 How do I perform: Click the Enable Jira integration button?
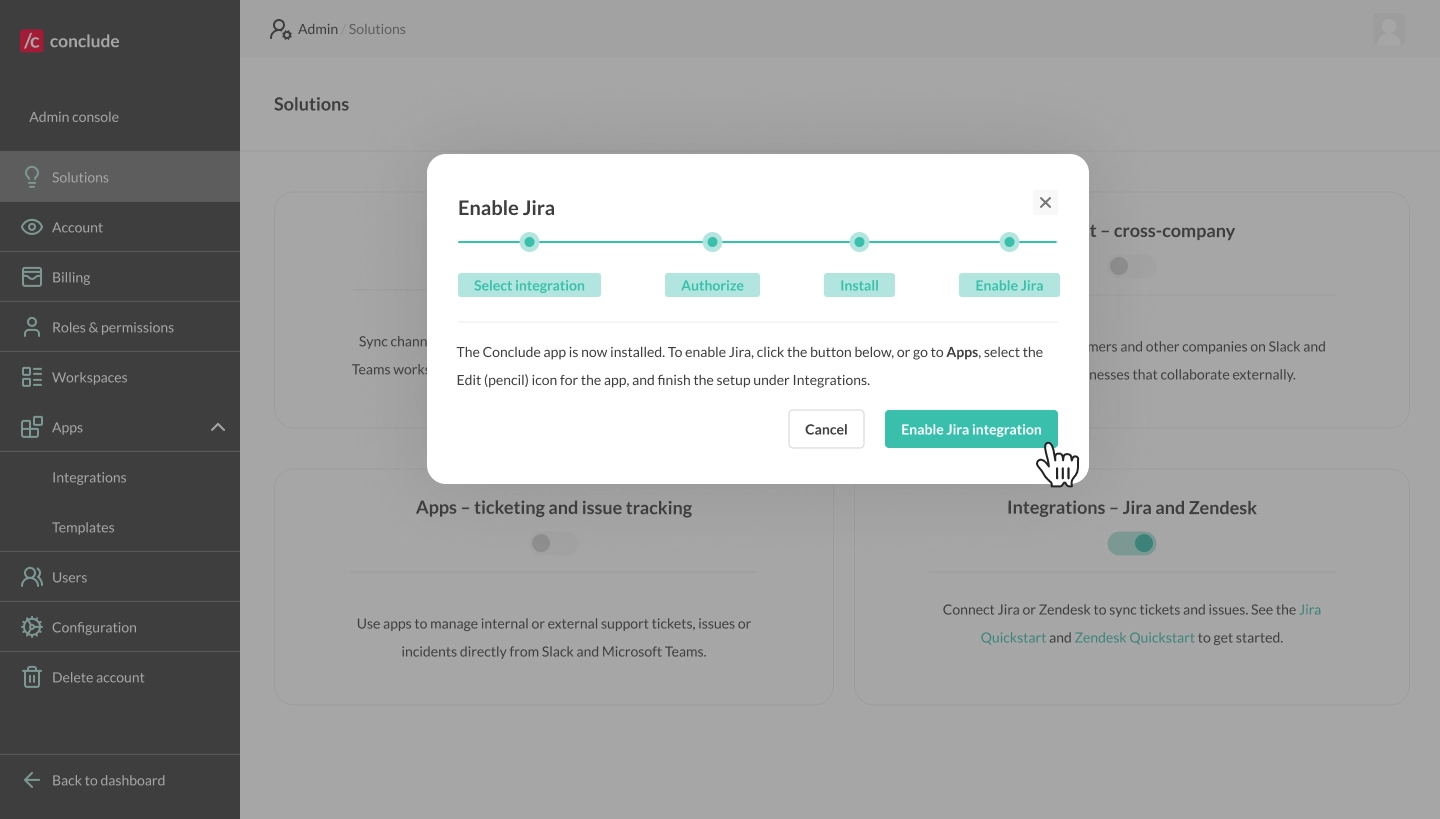pos(971,429)
